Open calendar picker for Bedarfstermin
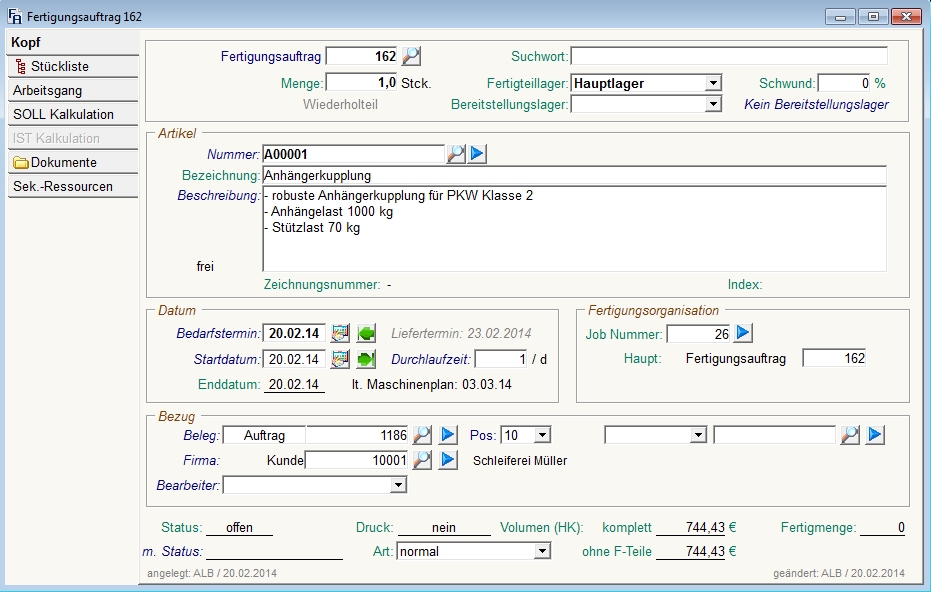 (341, 333)
